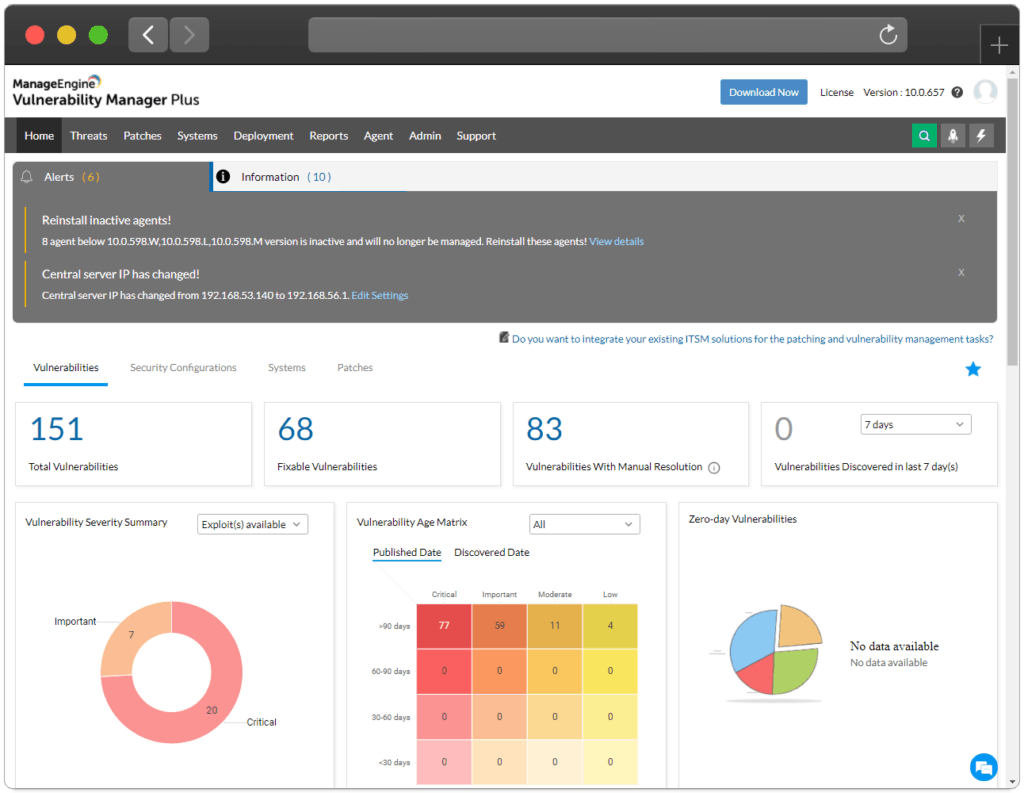Click the Moderate >90 days cell showing 11
The height and width of the screenshot is (793, 1024).
[x=555, y=626]
